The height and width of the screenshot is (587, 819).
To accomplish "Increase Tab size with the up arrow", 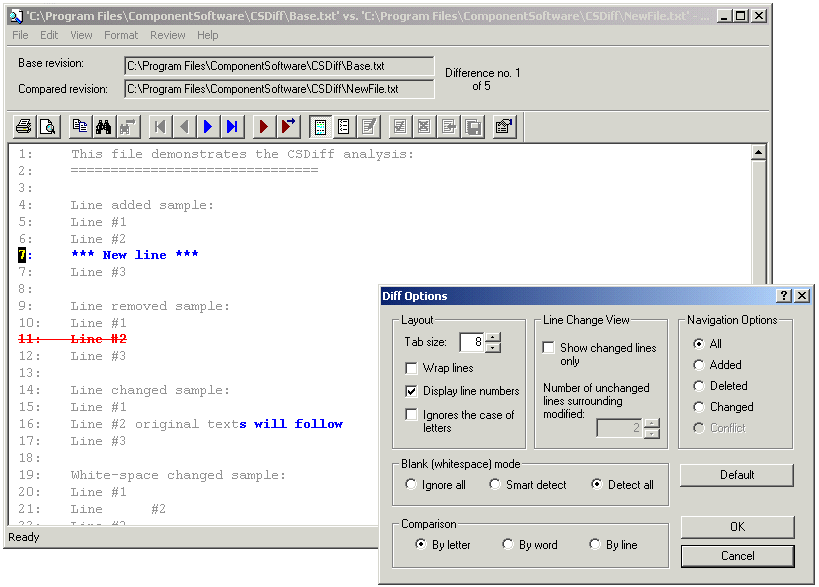I will [x=493, y=338].
